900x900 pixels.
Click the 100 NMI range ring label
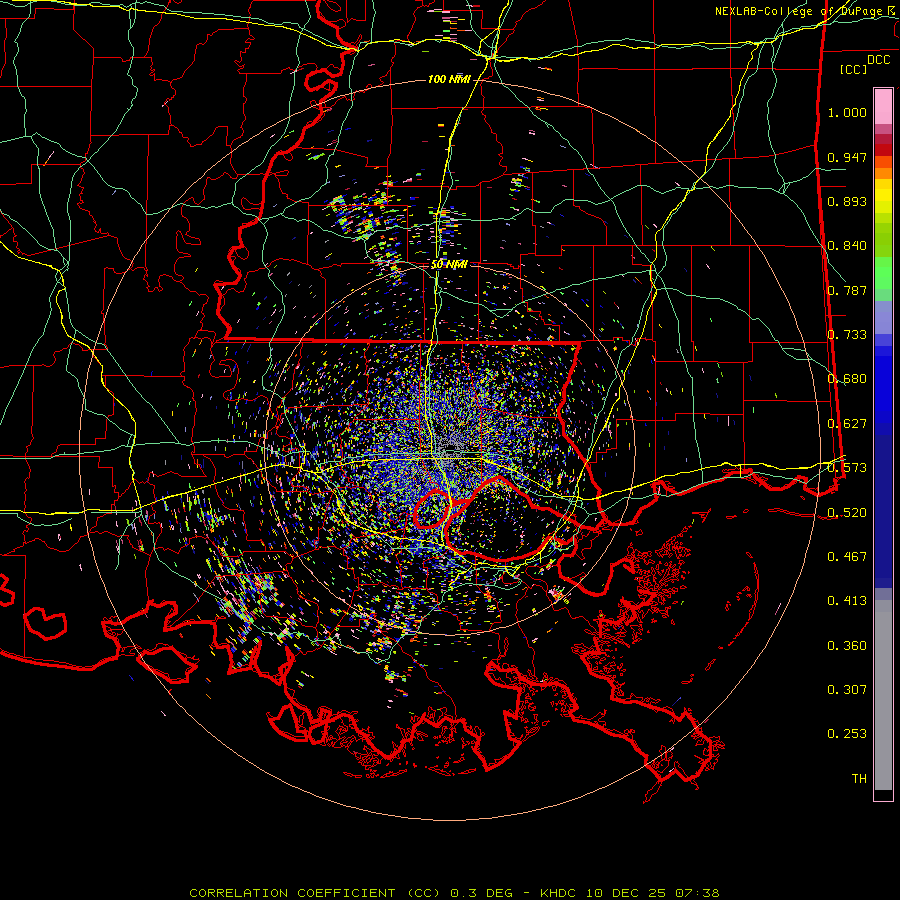click(x=449, y=79)
